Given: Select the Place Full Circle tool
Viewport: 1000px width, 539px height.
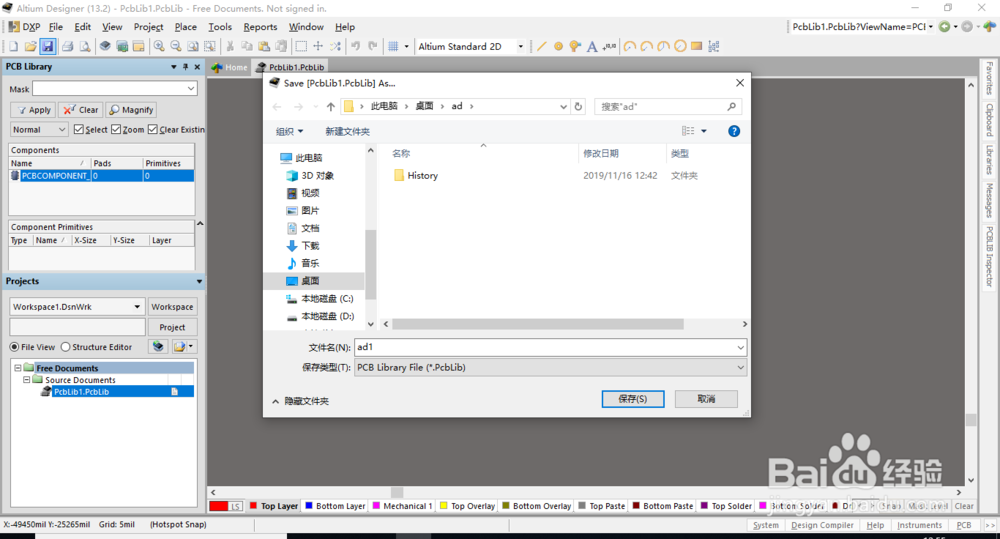Looking at the screenshot, I should (x=680, y=47).
